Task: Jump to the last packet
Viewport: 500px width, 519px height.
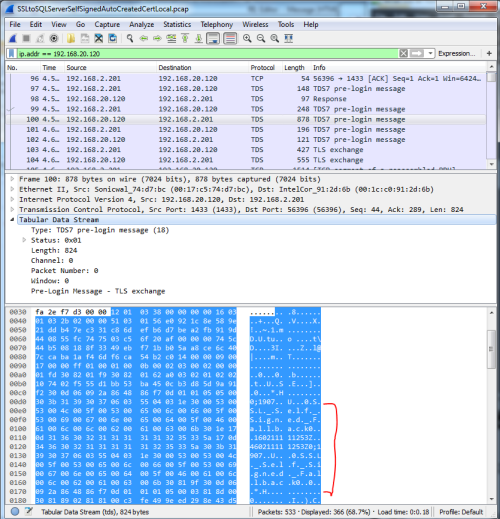Action: 199,38
